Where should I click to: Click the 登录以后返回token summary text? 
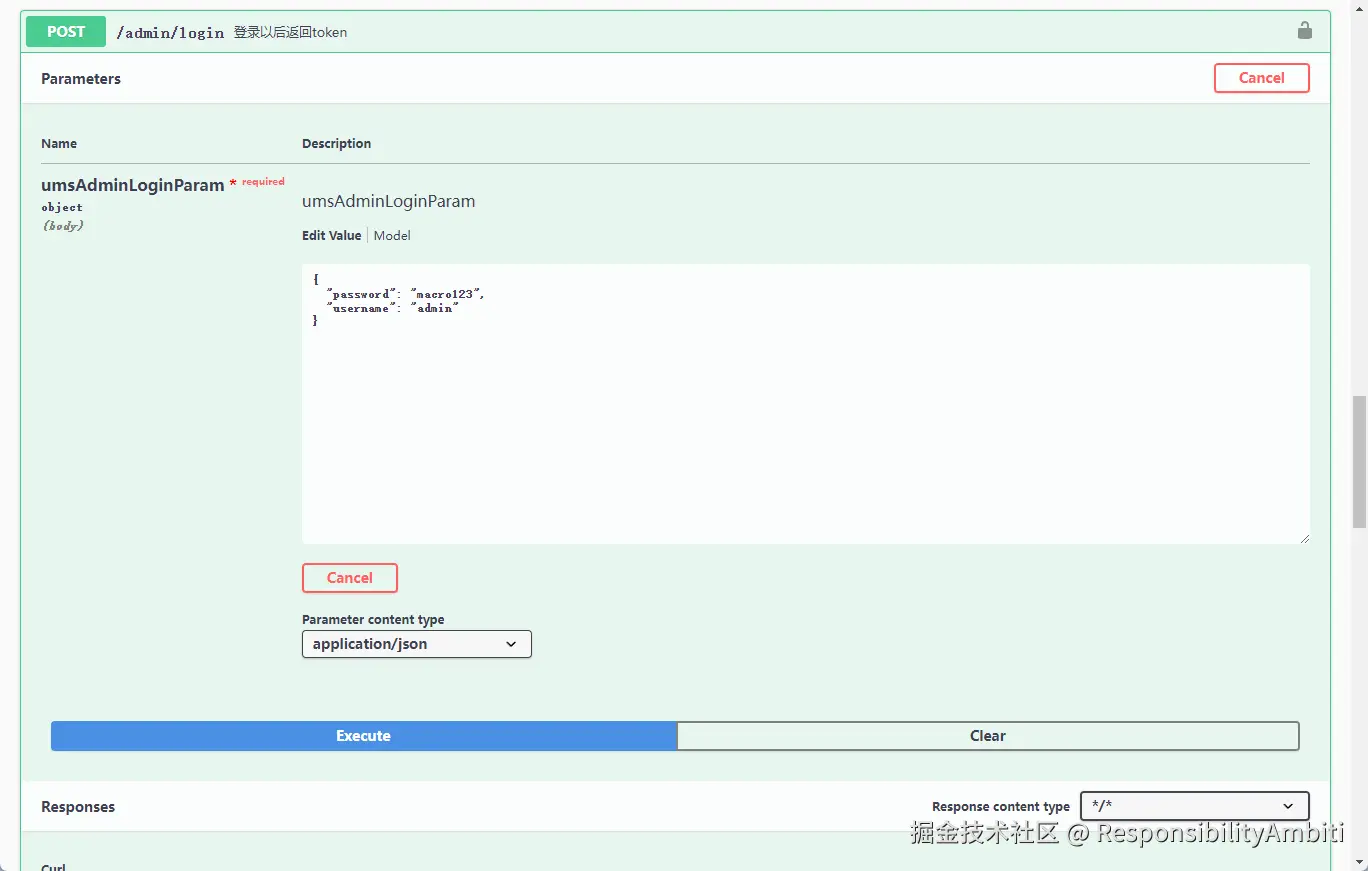click(290, 32)
